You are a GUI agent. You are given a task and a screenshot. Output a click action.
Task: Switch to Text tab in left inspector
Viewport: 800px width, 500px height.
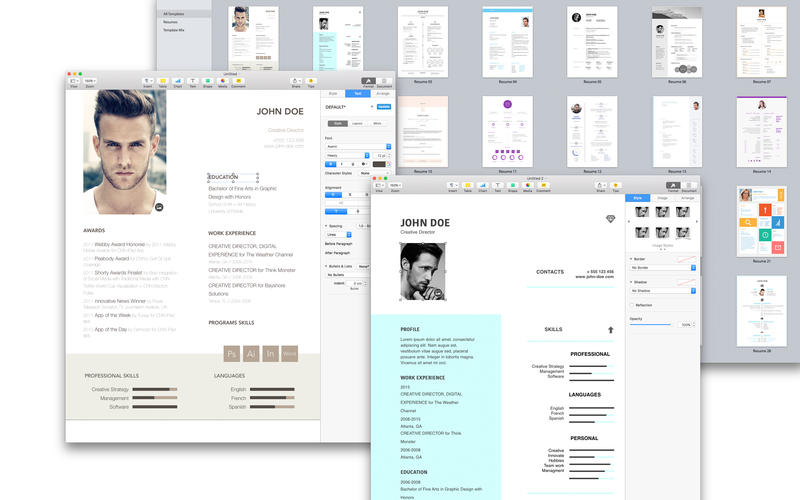(x=358, y=93)
